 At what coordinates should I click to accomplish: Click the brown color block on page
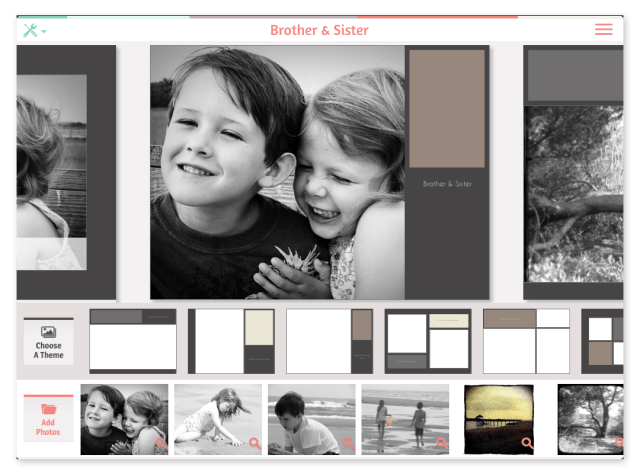click(447, 108)
